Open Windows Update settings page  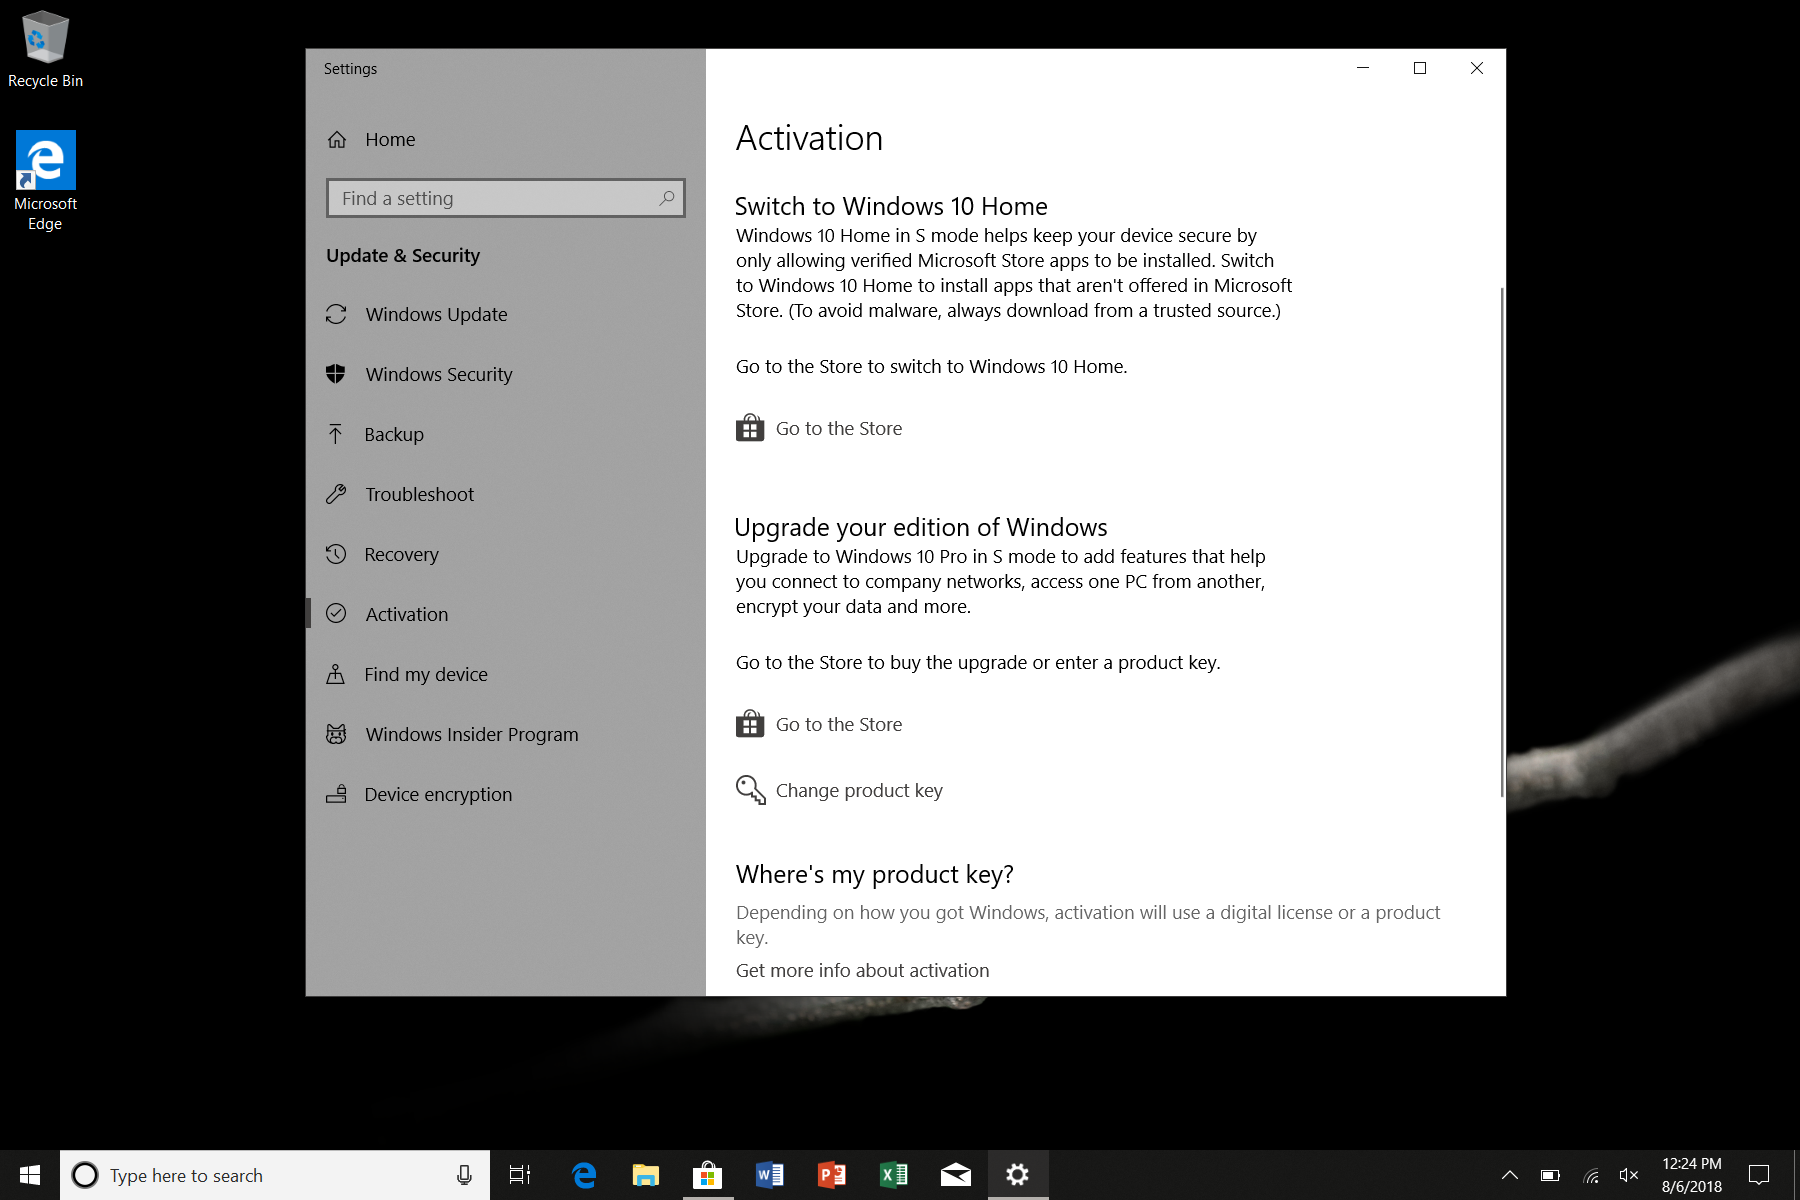tap(436, 315)
